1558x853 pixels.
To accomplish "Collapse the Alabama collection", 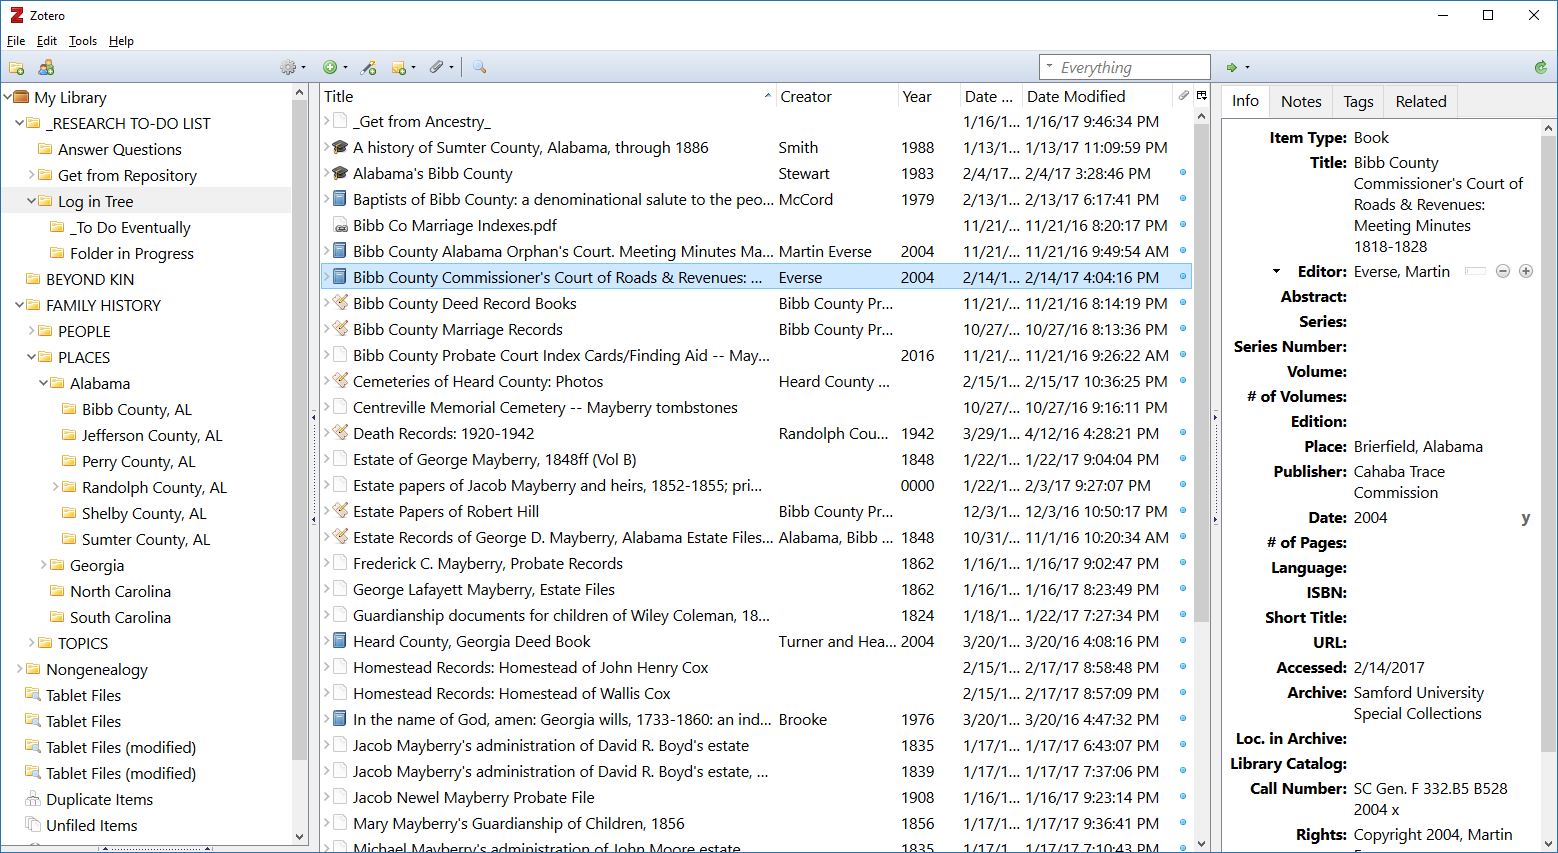I will coord(44,383).
